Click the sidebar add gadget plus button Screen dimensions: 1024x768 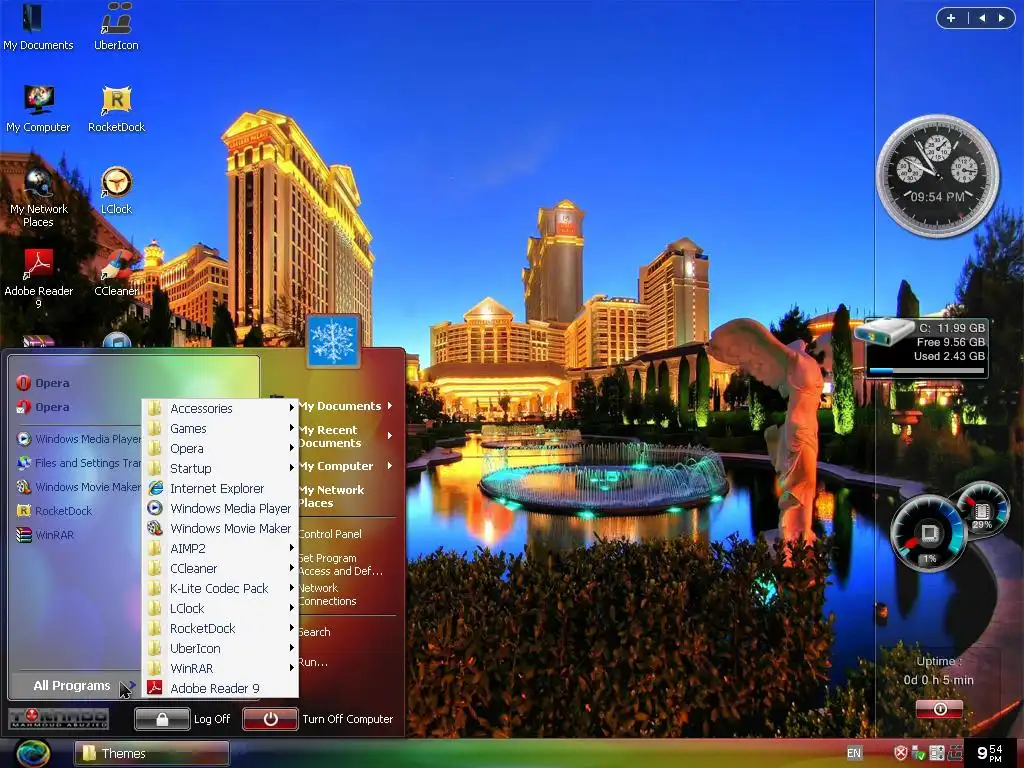click(951, 18)
